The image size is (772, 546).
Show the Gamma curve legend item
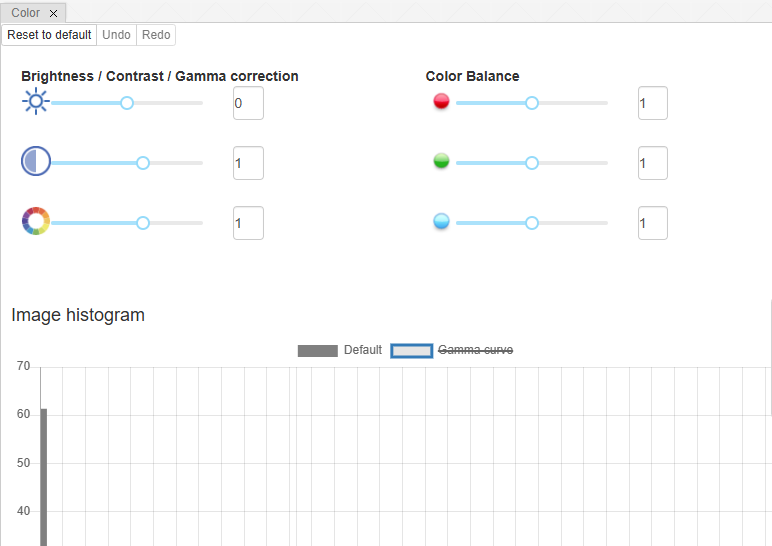pyautogui.click(x=452, y=350)
